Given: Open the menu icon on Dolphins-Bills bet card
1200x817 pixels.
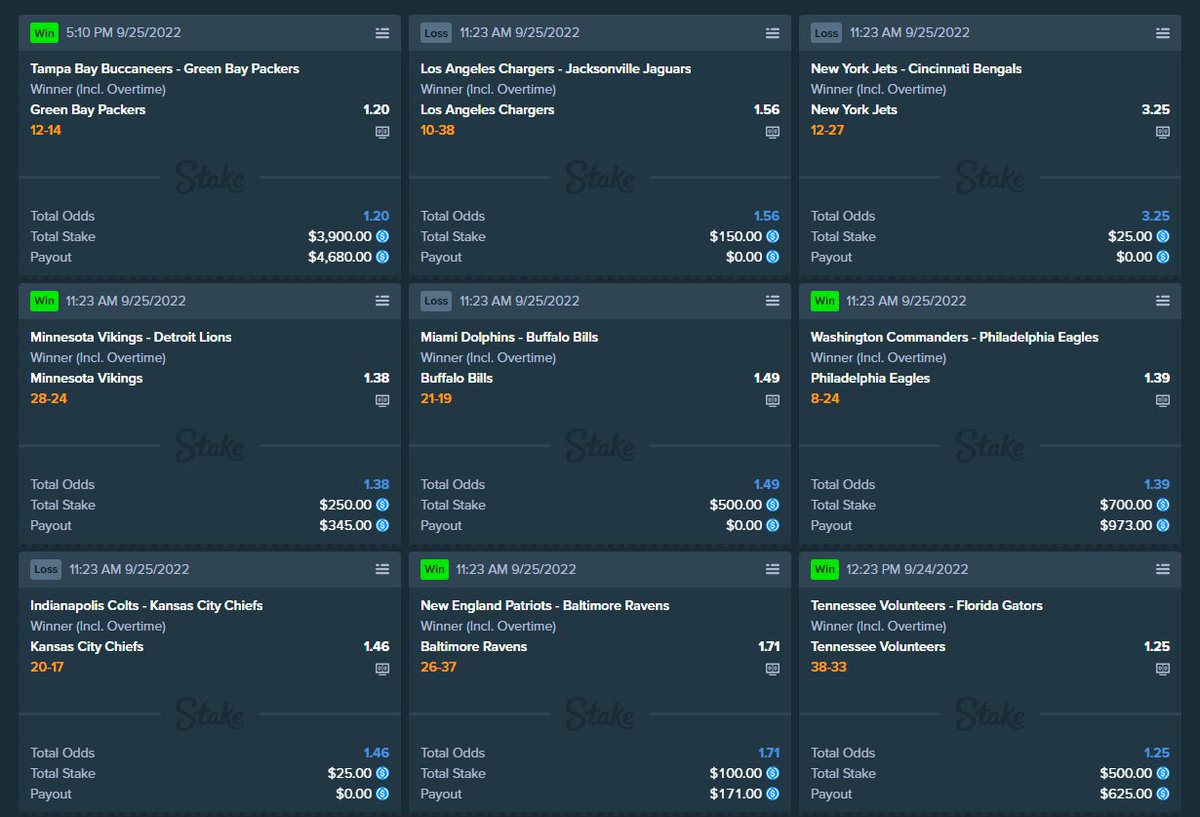Looking at the screenshot, I should pos(772,301).
